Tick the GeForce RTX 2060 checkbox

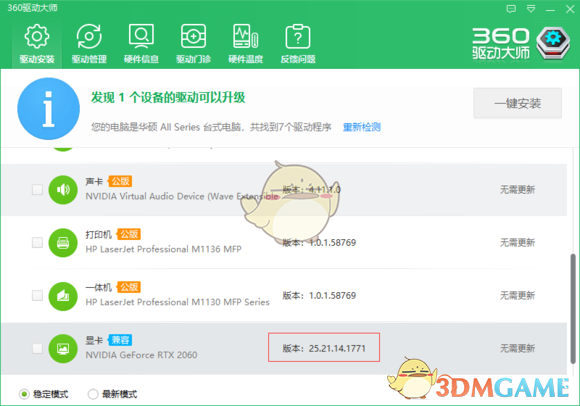37,348
